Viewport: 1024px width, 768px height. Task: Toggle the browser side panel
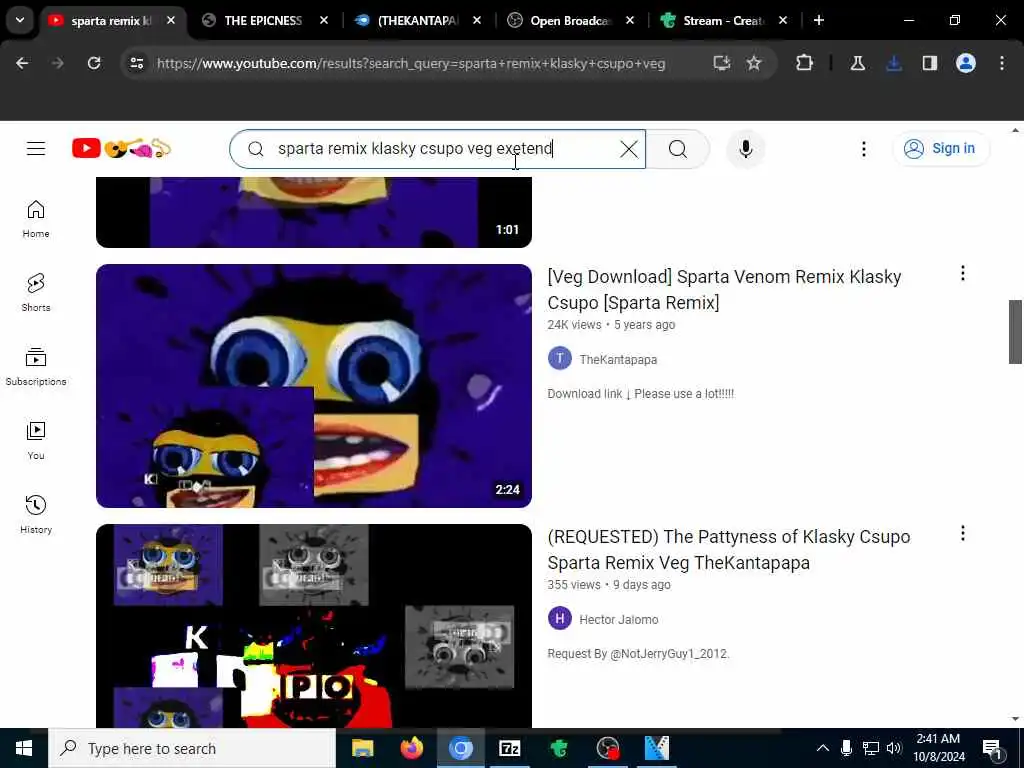point(929,63)
